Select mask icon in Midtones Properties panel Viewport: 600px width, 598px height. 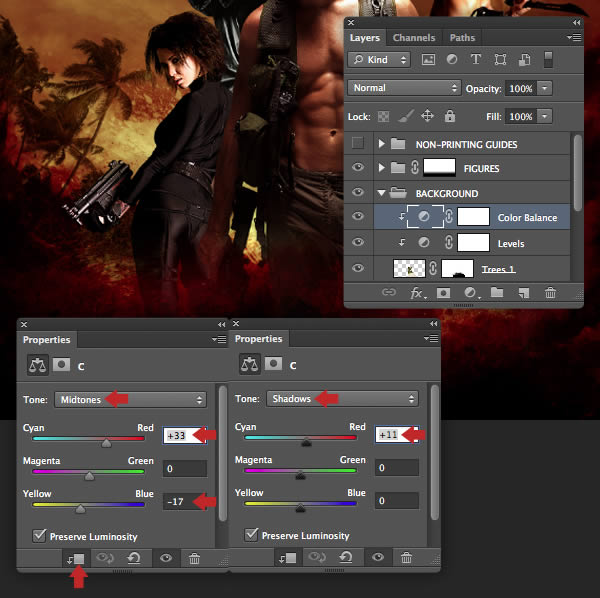click(61, 365)
